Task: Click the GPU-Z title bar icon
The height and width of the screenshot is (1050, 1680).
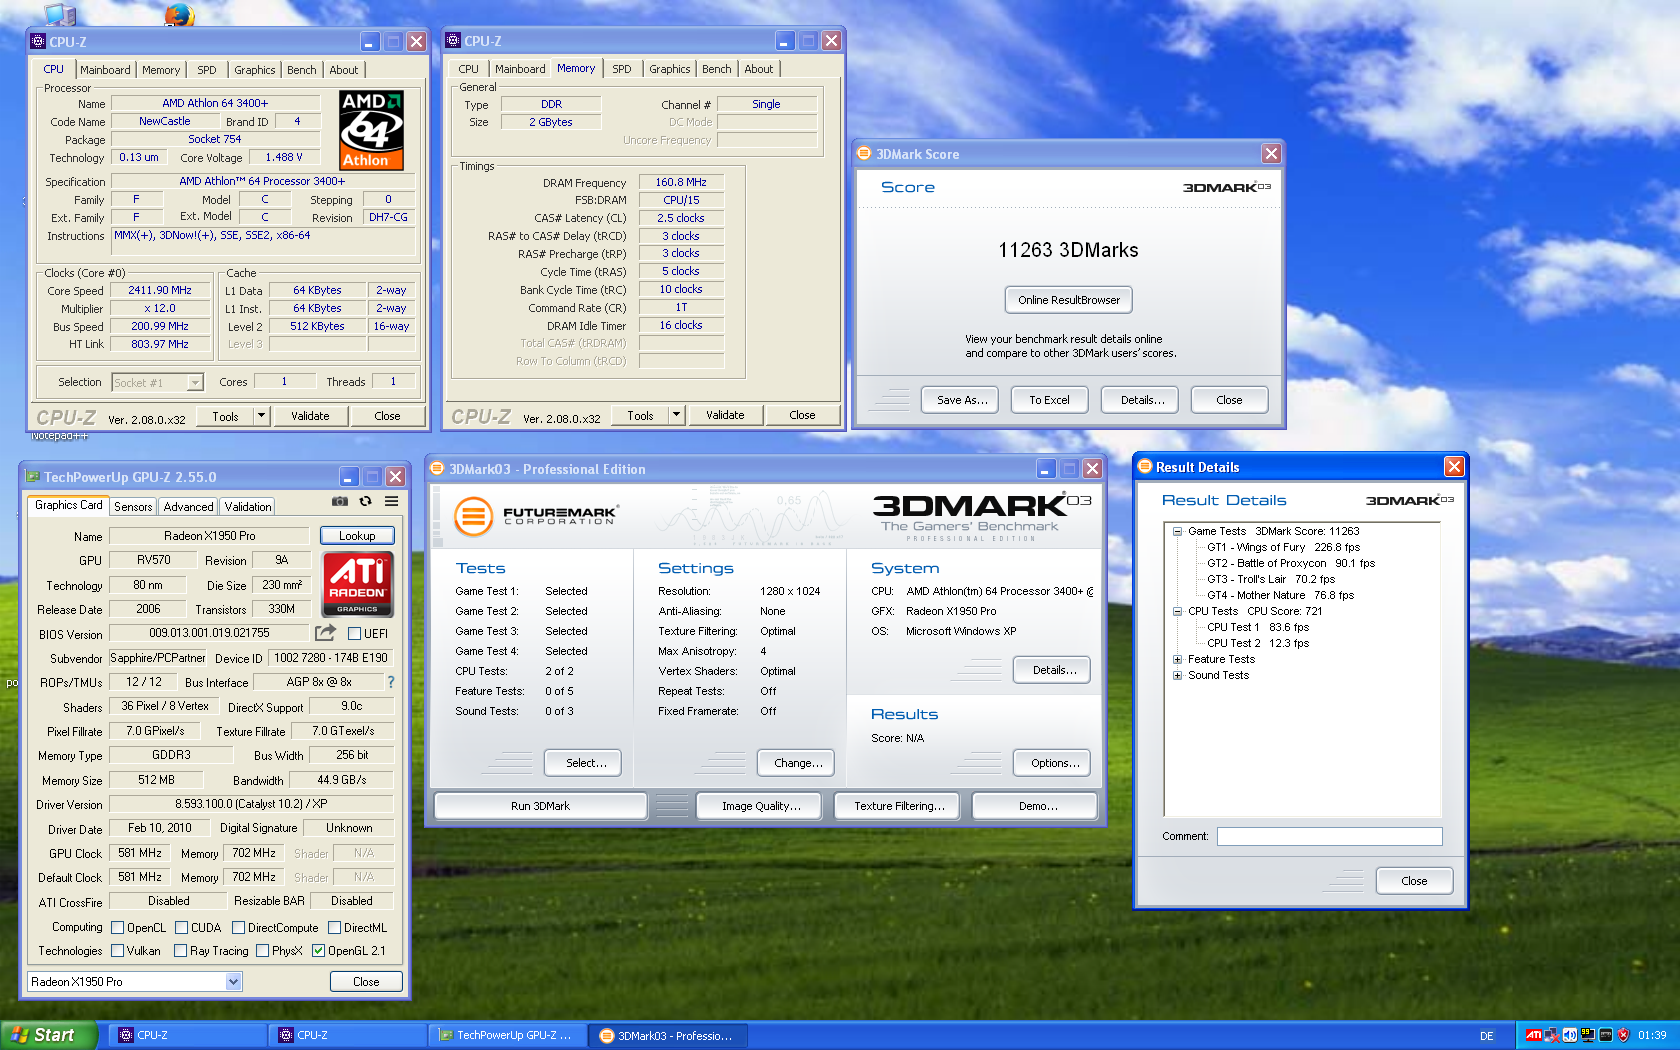Action: tap(33, 477)
